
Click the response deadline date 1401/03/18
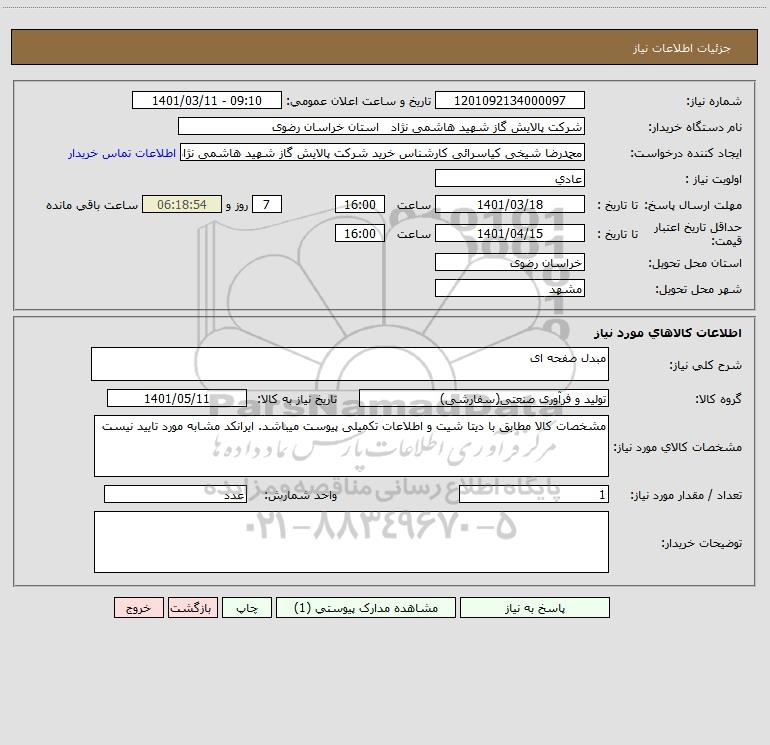tap(510, 204)
